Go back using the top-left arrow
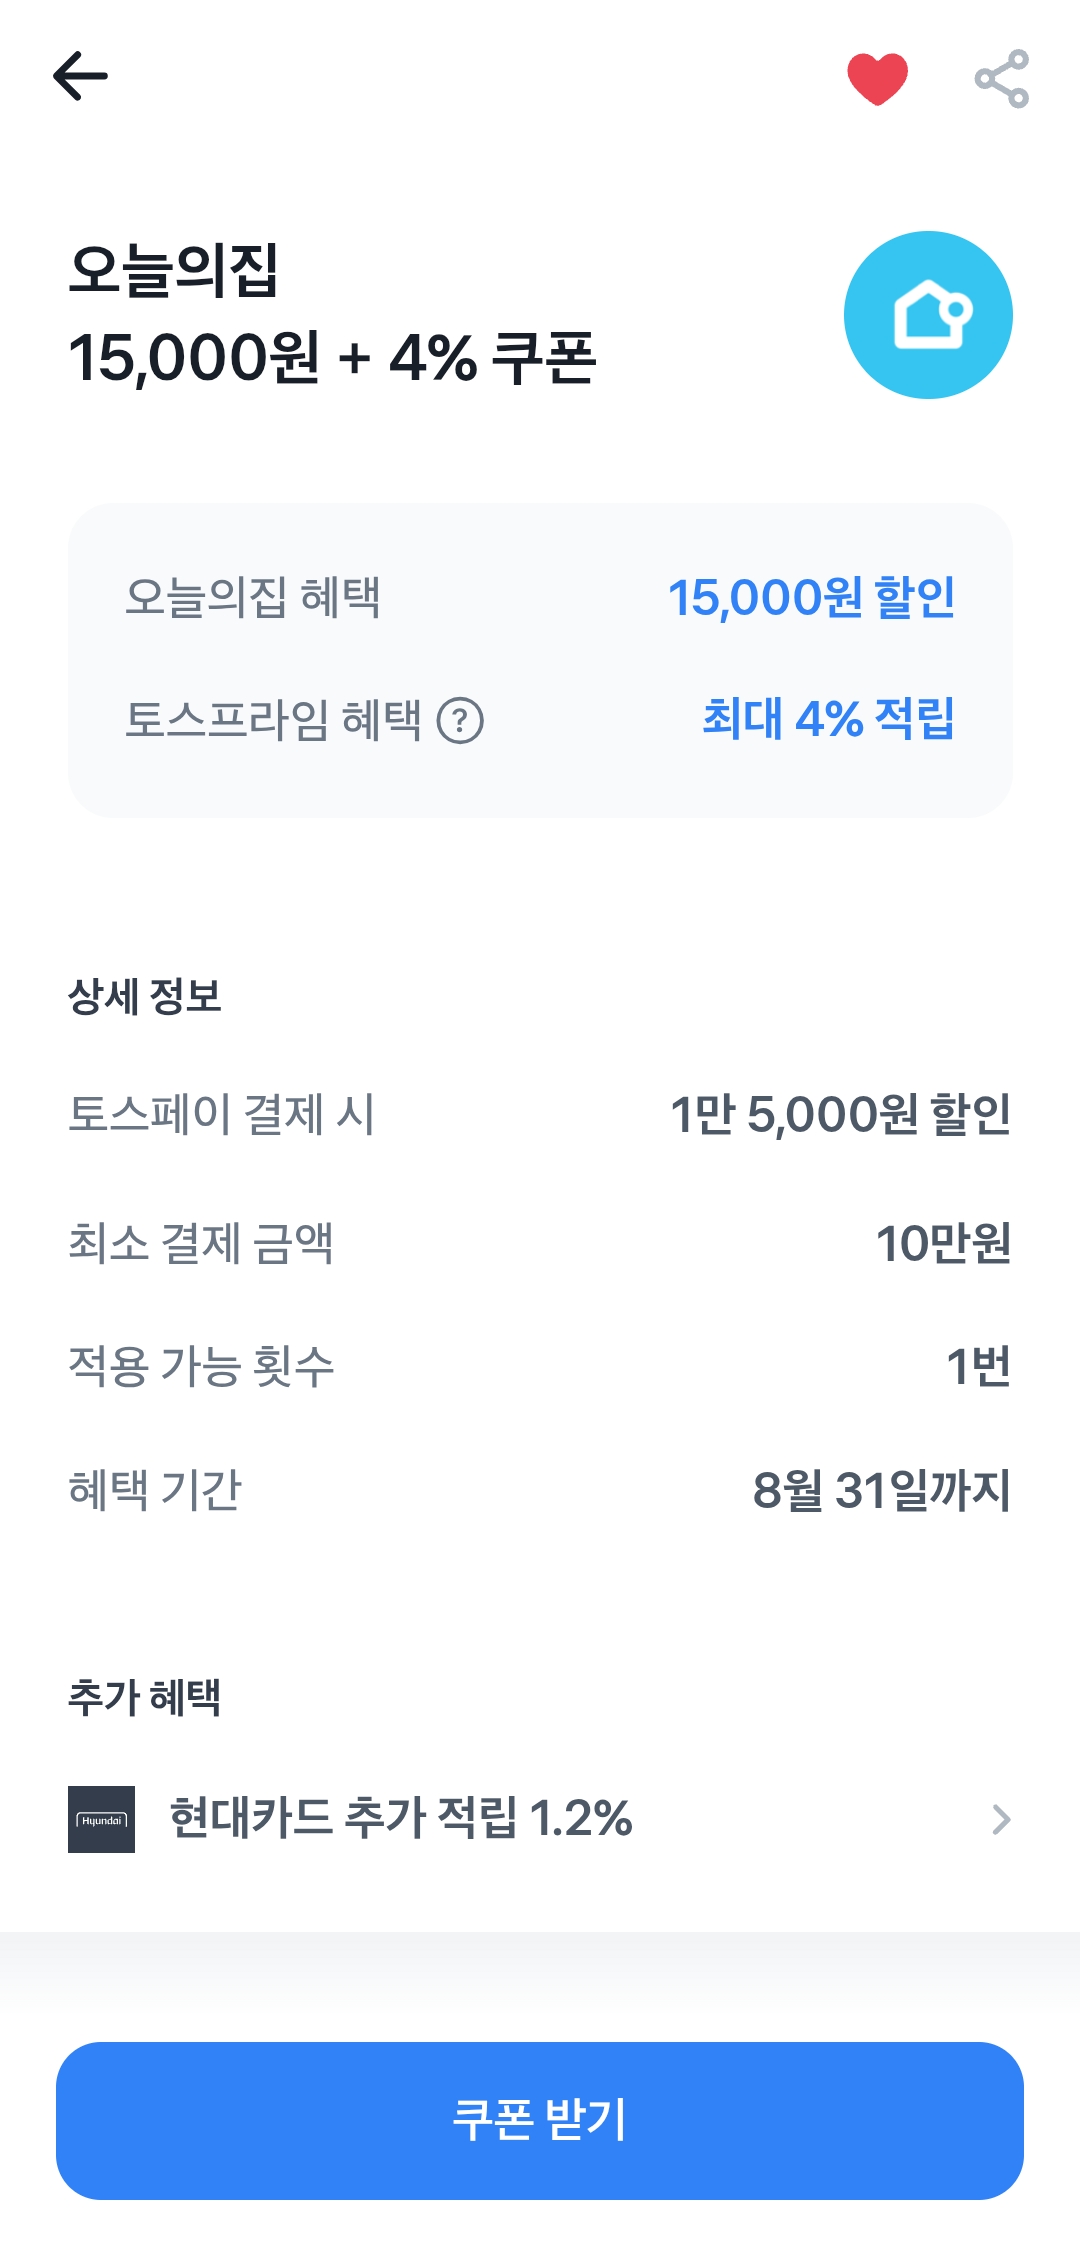The height and width of the screenshot is (2256, 1080). point(80,77)
